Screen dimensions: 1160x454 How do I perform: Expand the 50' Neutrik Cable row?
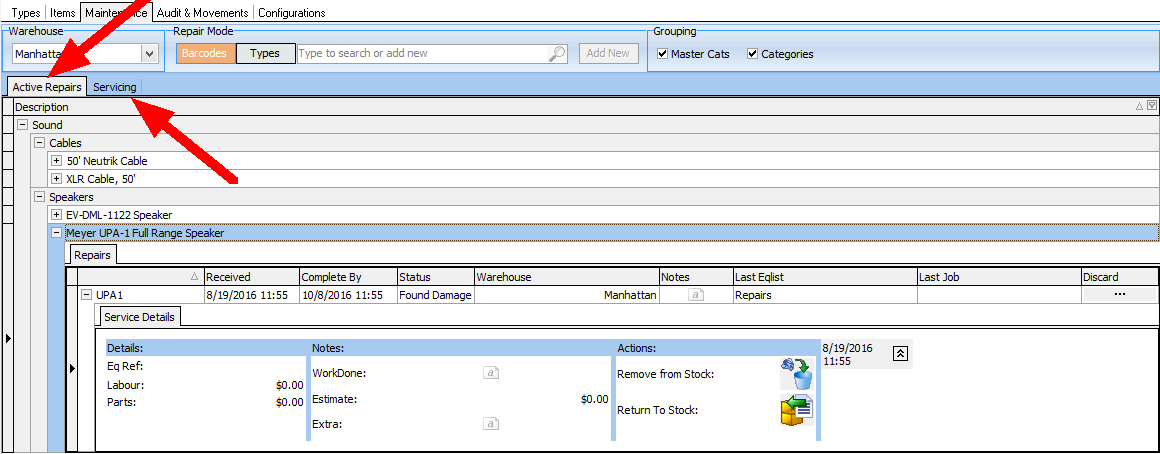57,161
